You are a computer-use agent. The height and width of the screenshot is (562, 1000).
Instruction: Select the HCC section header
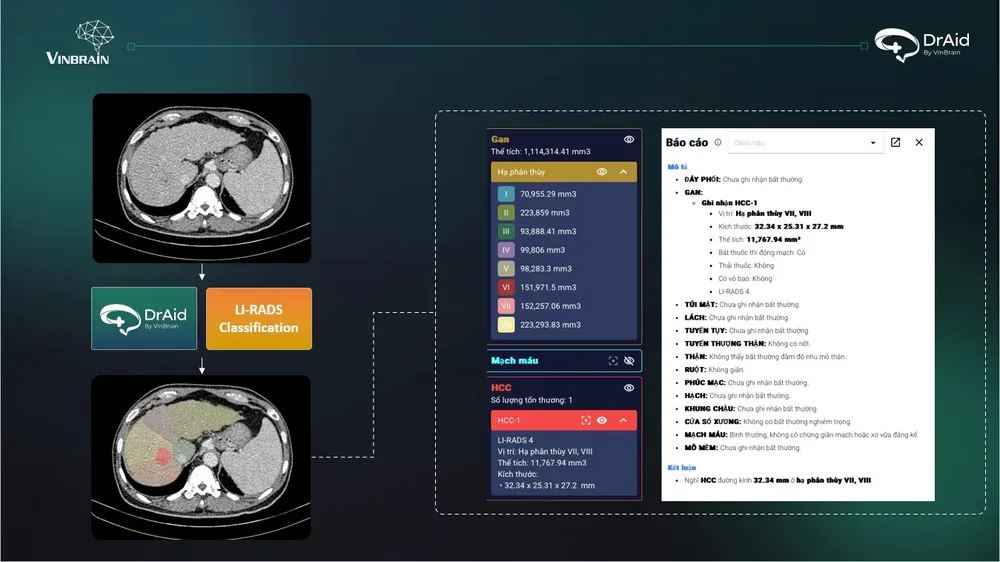point(501,388)
